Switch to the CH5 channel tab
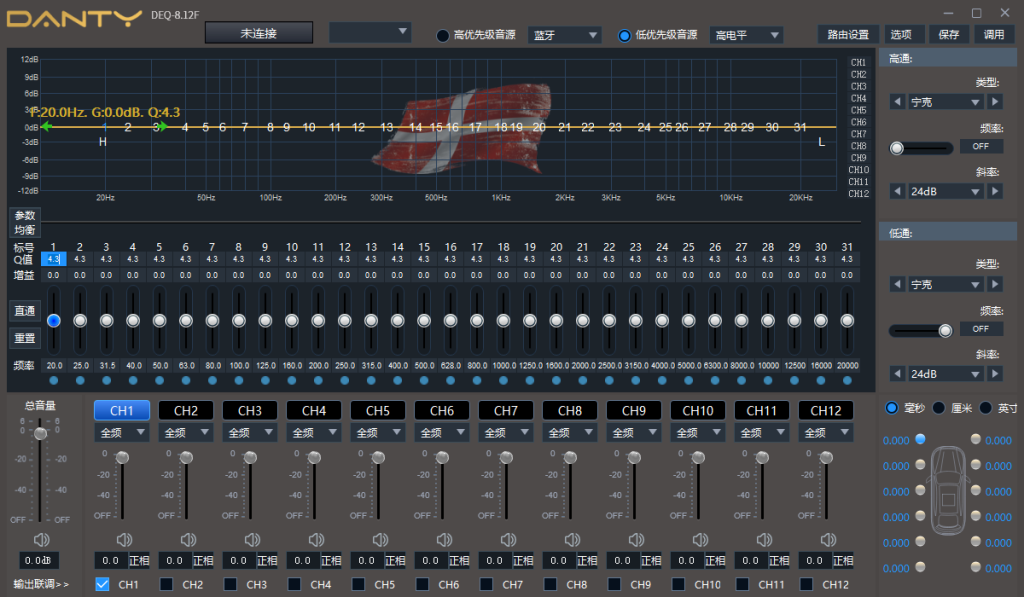The height and width of the screenshot is (597, 1024). (x=378, y=410)
